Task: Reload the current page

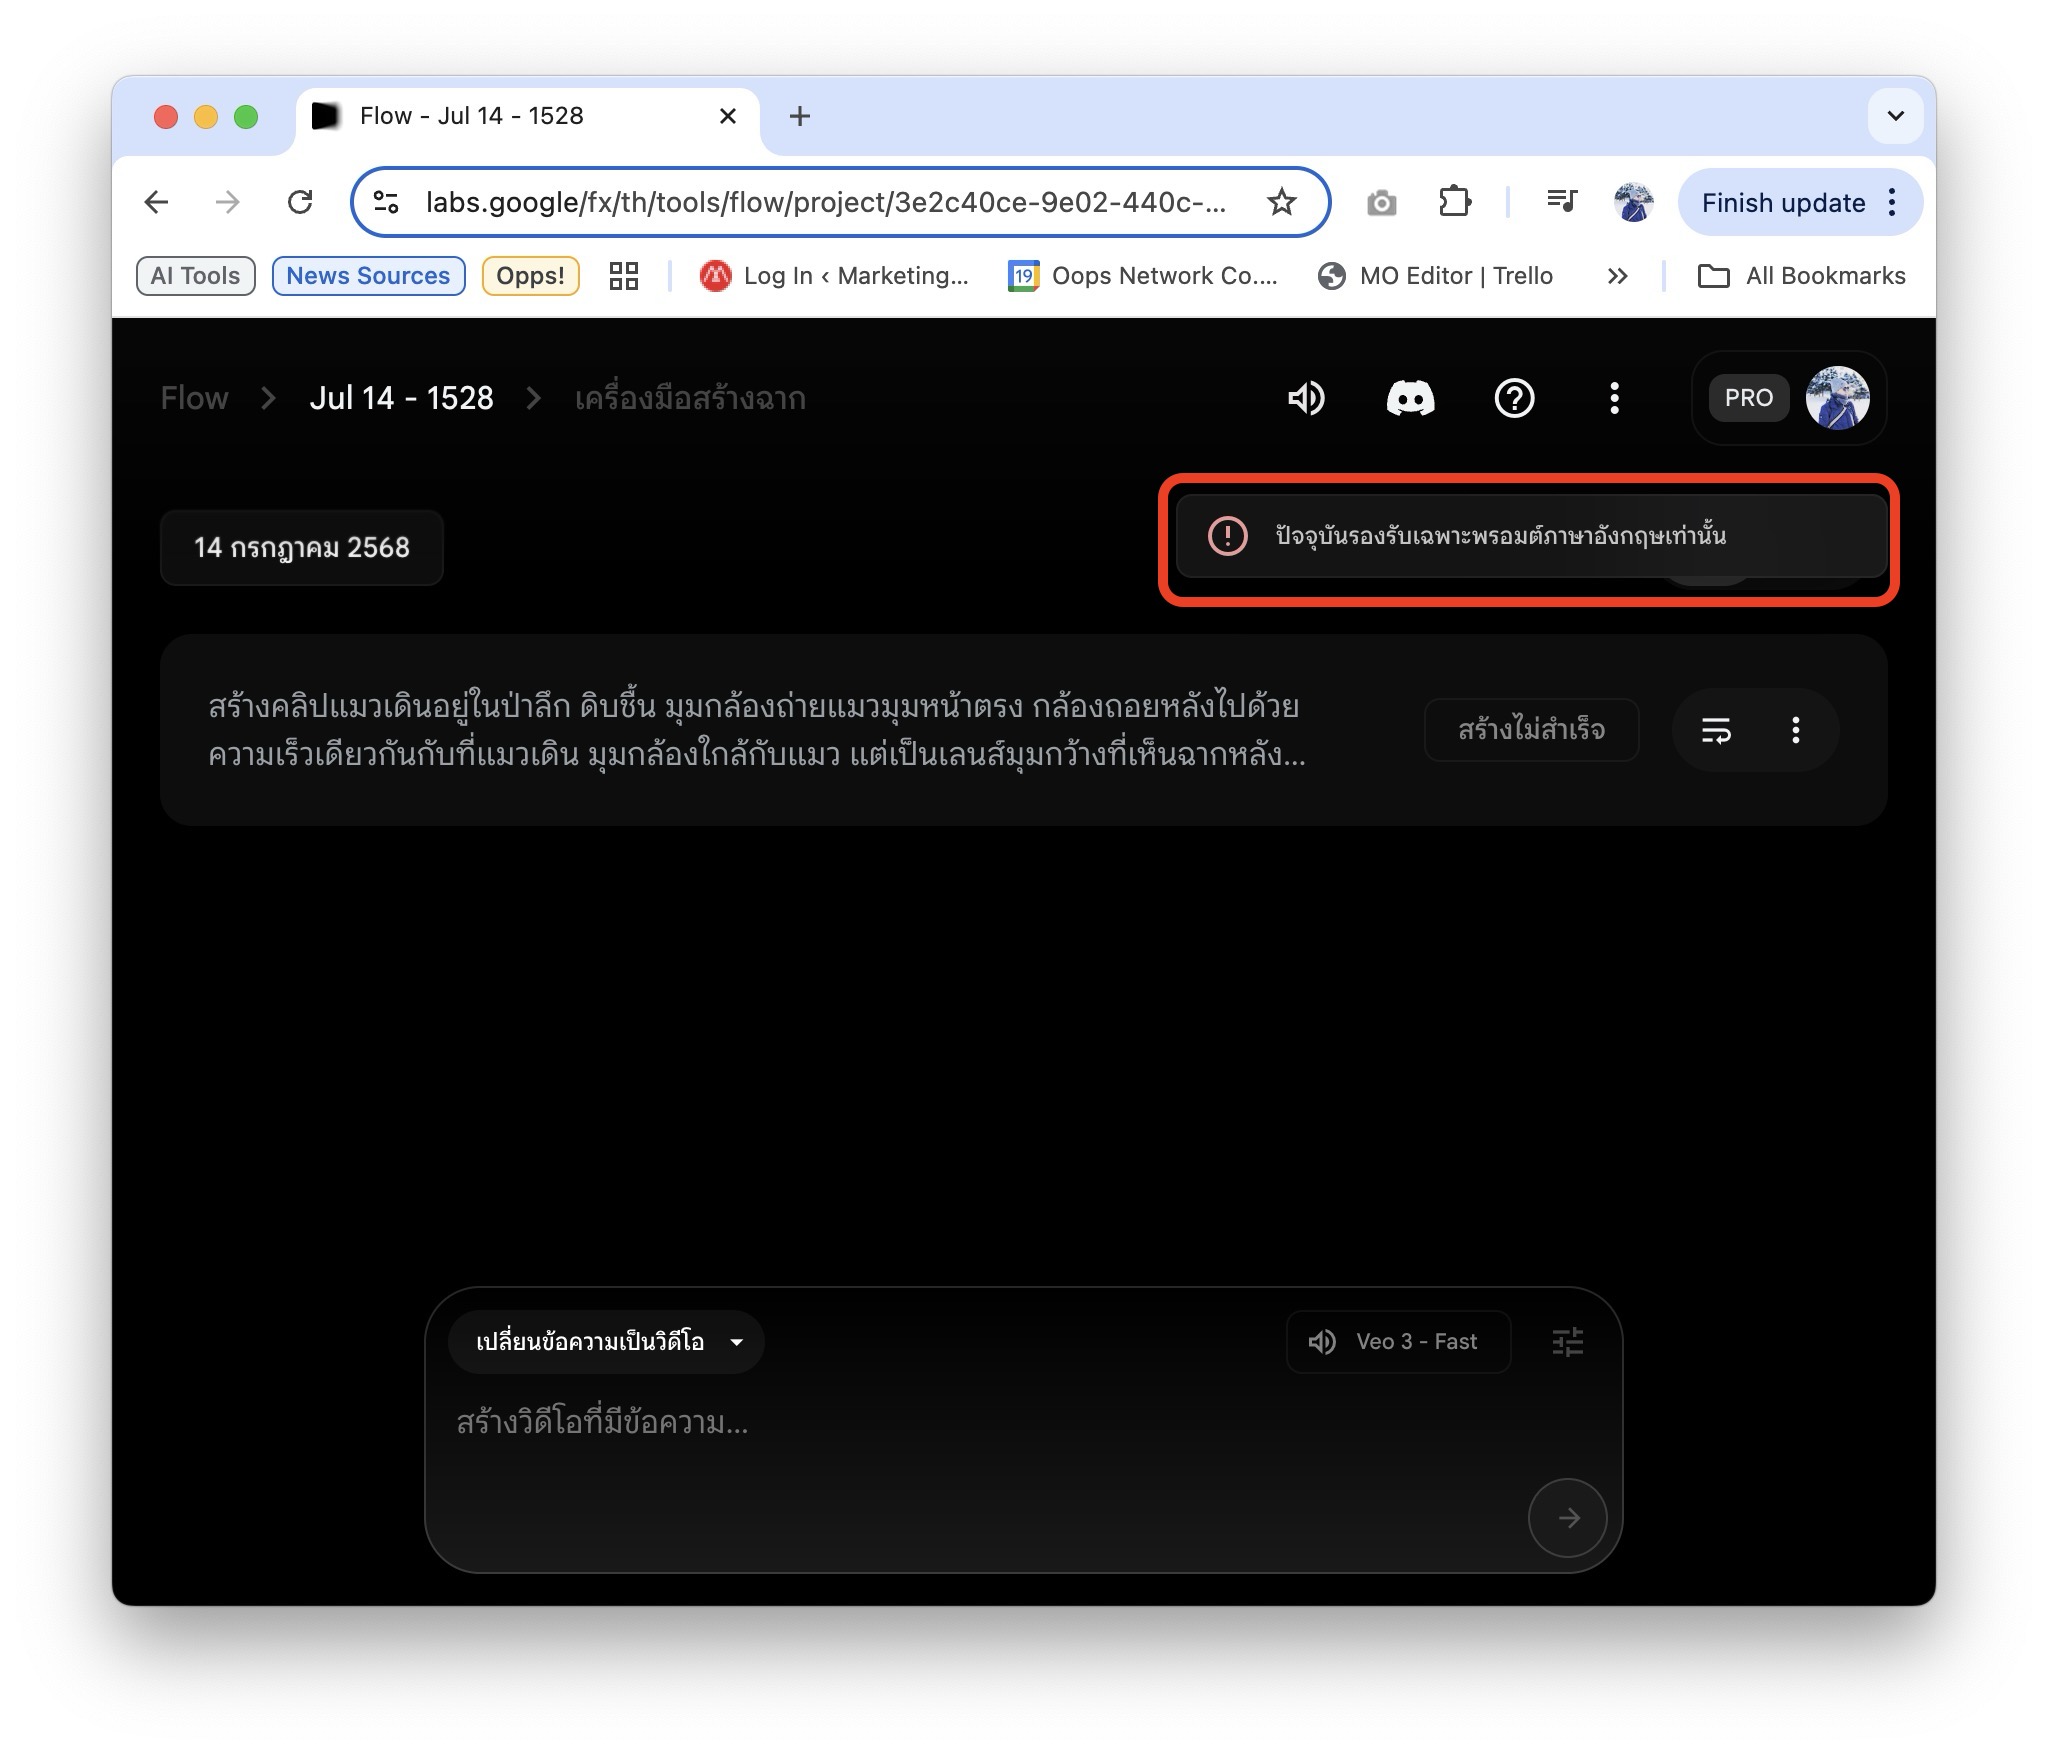Action: click(300, 202)
